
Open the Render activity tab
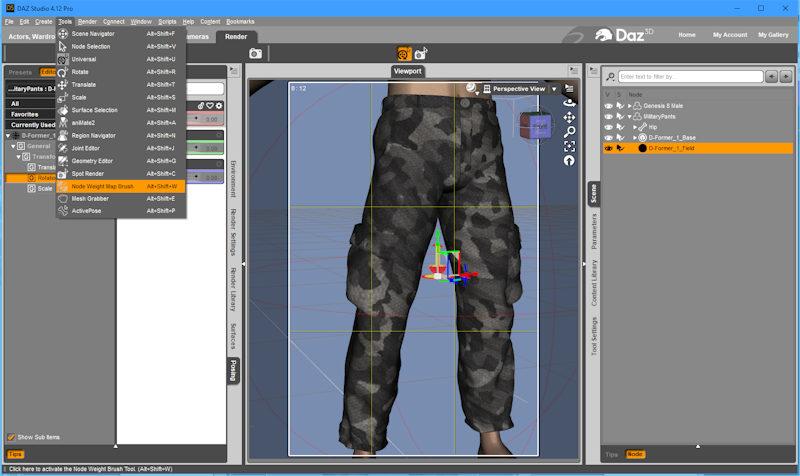pyautogui.click(x=236, y=37)
